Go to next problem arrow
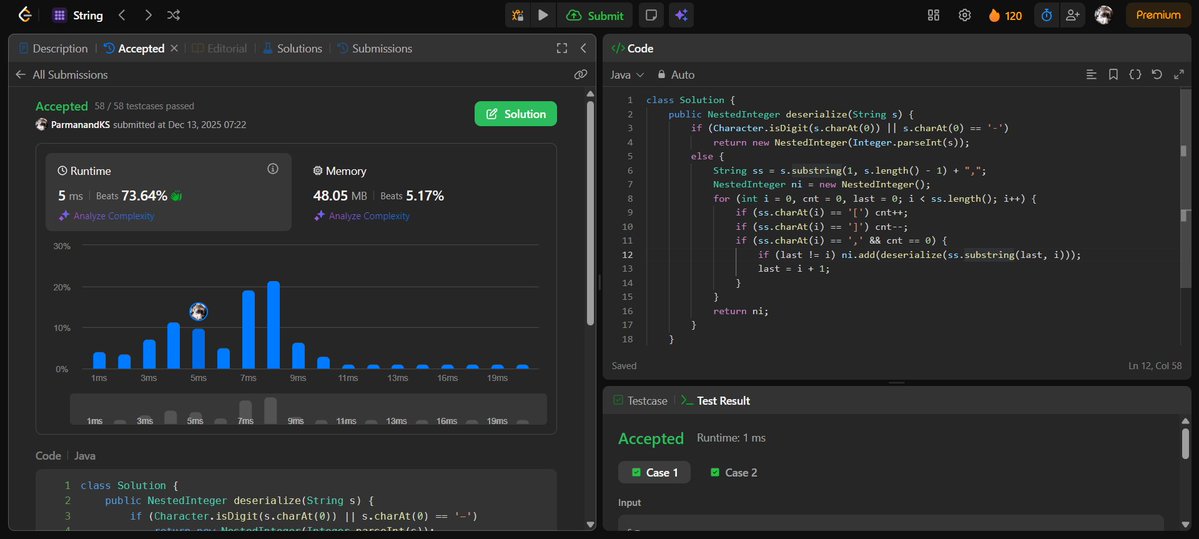1199x539 pixels. click(x=148, y=15)
